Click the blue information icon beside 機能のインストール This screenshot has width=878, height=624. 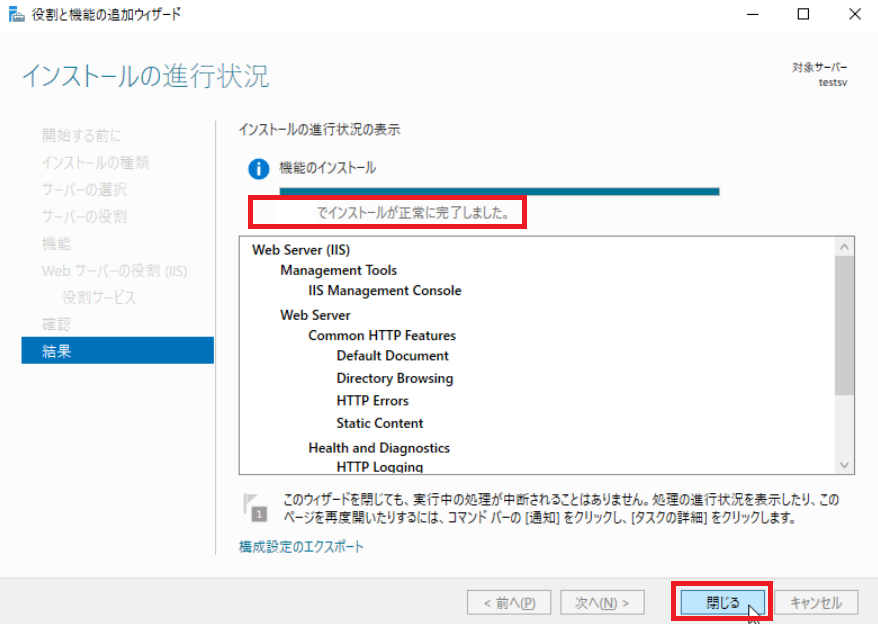click(258, 169)
